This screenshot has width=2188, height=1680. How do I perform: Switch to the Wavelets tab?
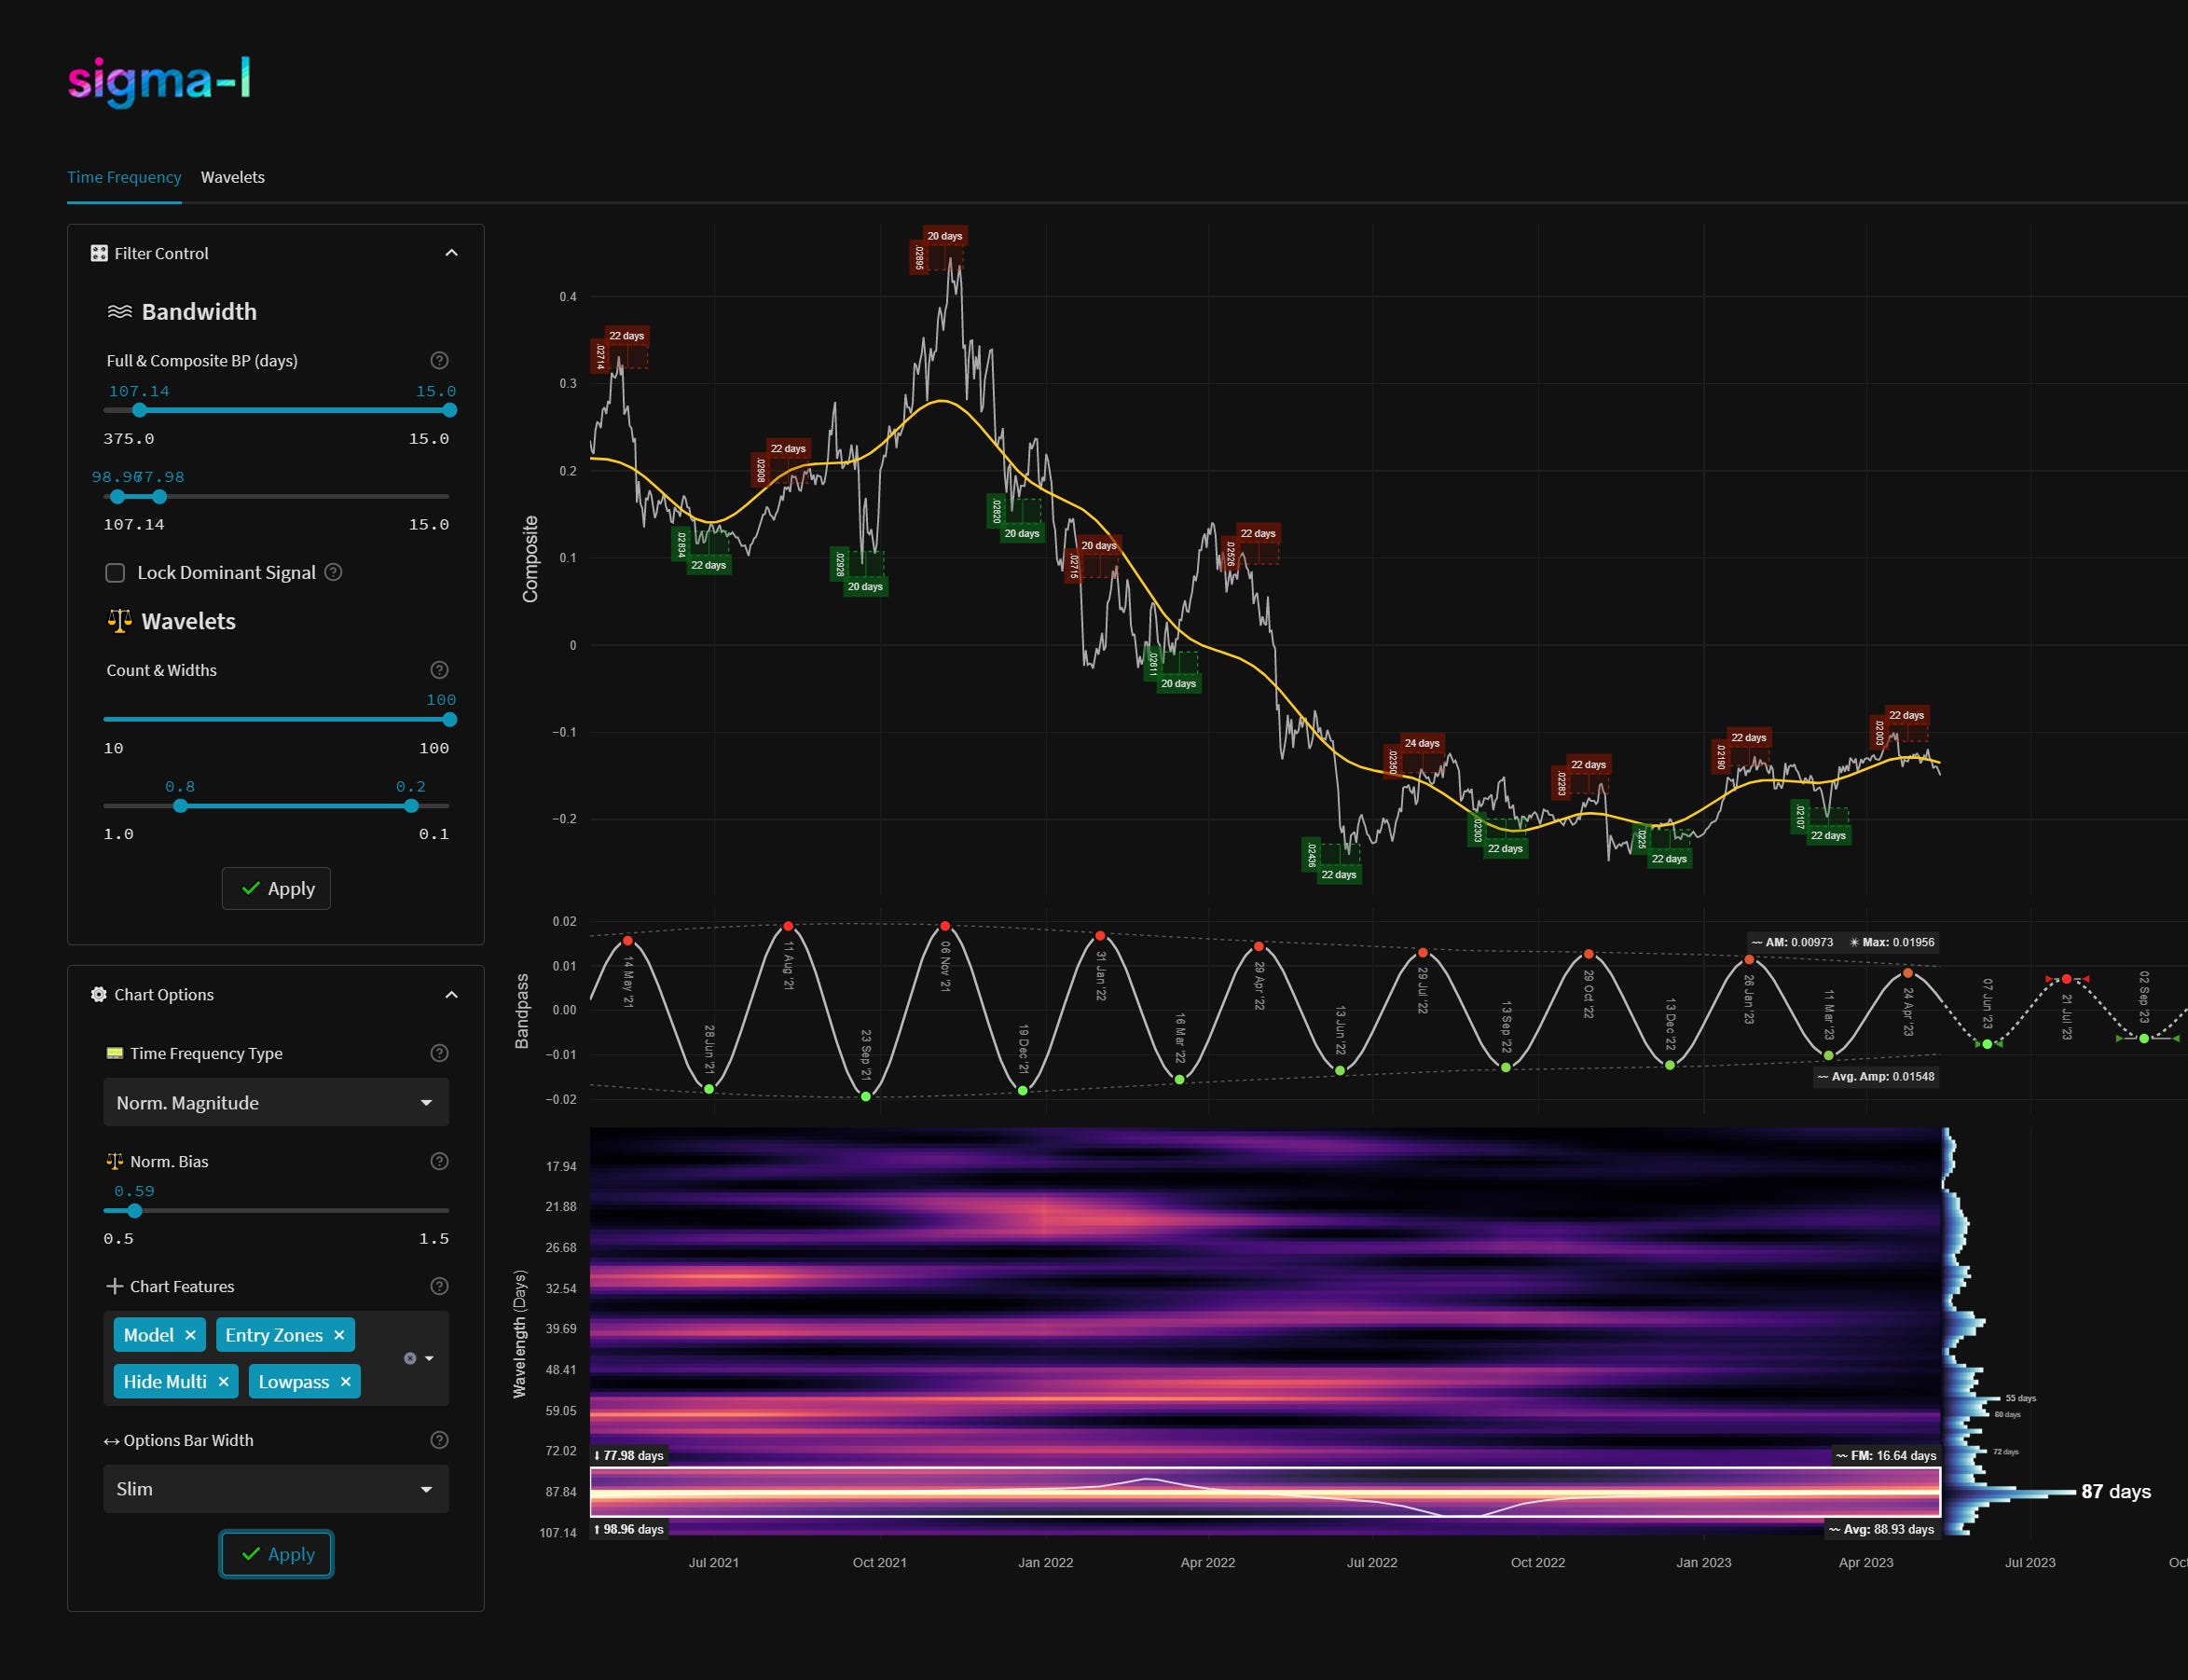pyautogui.click(x=233, y=177)
